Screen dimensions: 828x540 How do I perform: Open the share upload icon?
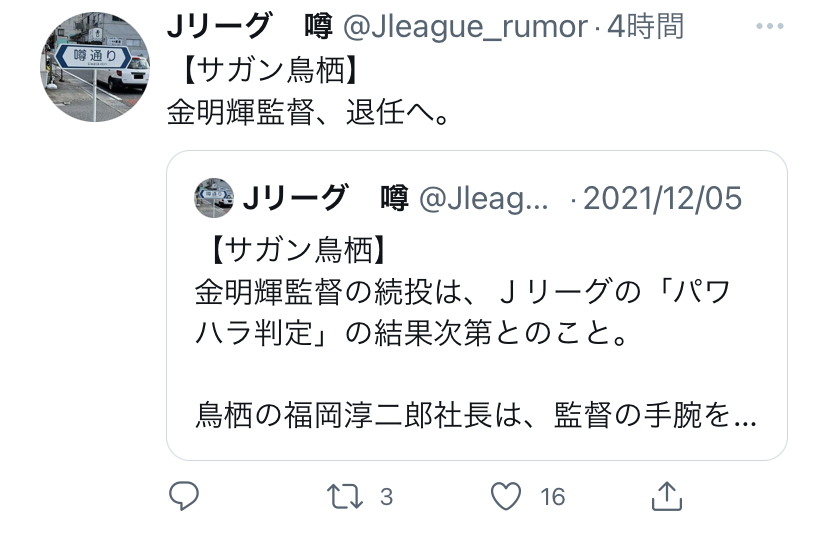[x=666, y=496]
